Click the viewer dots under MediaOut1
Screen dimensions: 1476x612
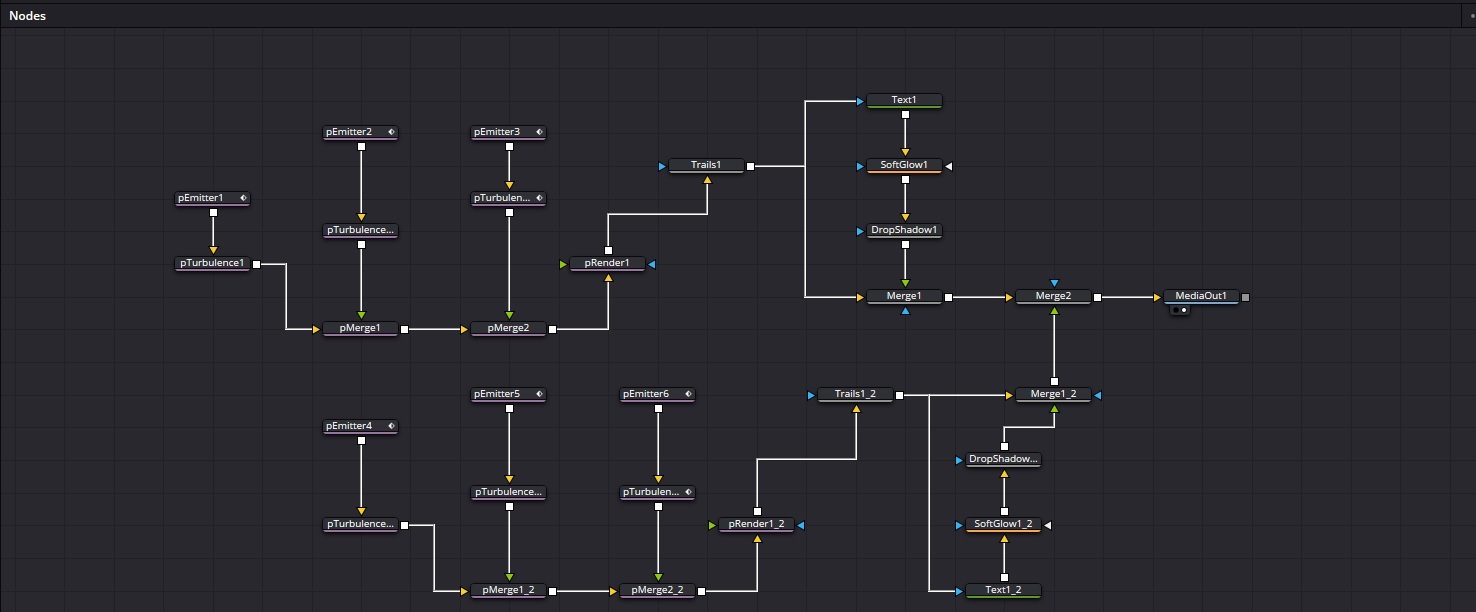click(1180, 310)
